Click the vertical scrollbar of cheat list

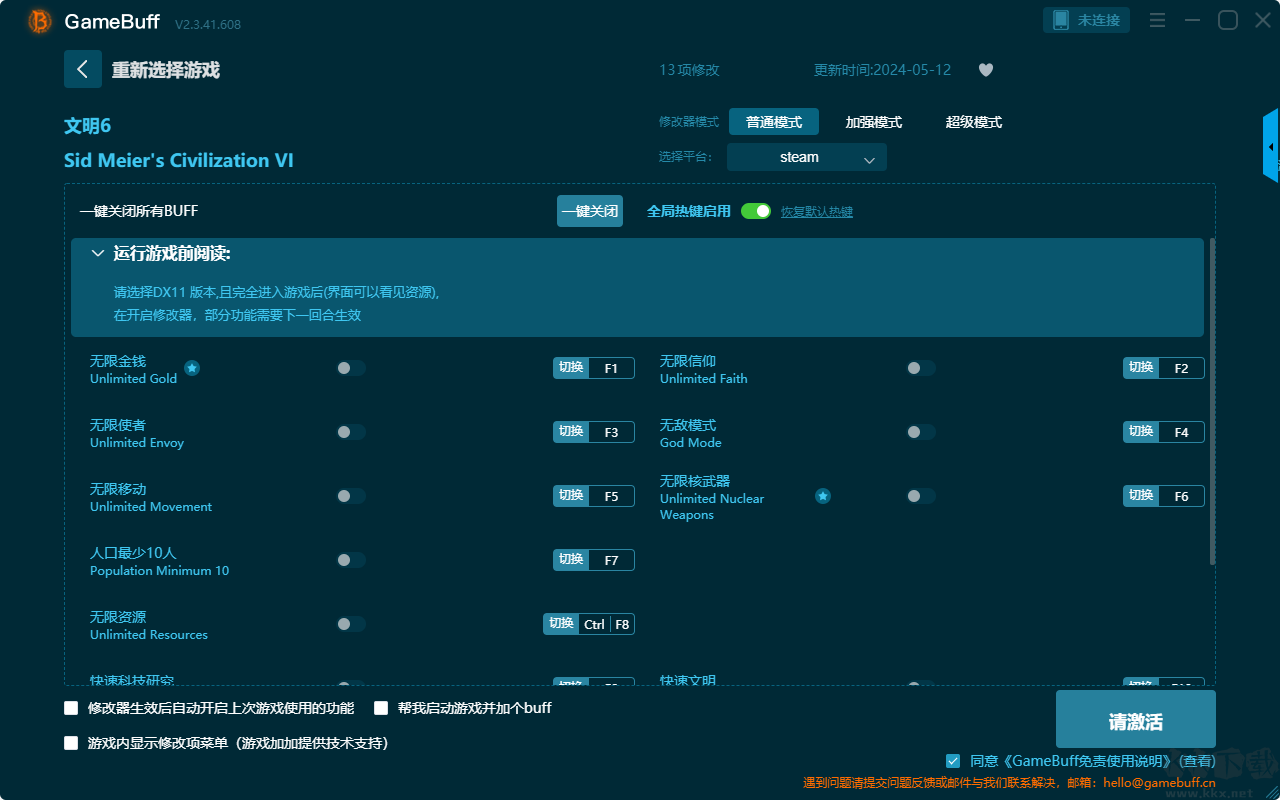tap(1213, 402)
